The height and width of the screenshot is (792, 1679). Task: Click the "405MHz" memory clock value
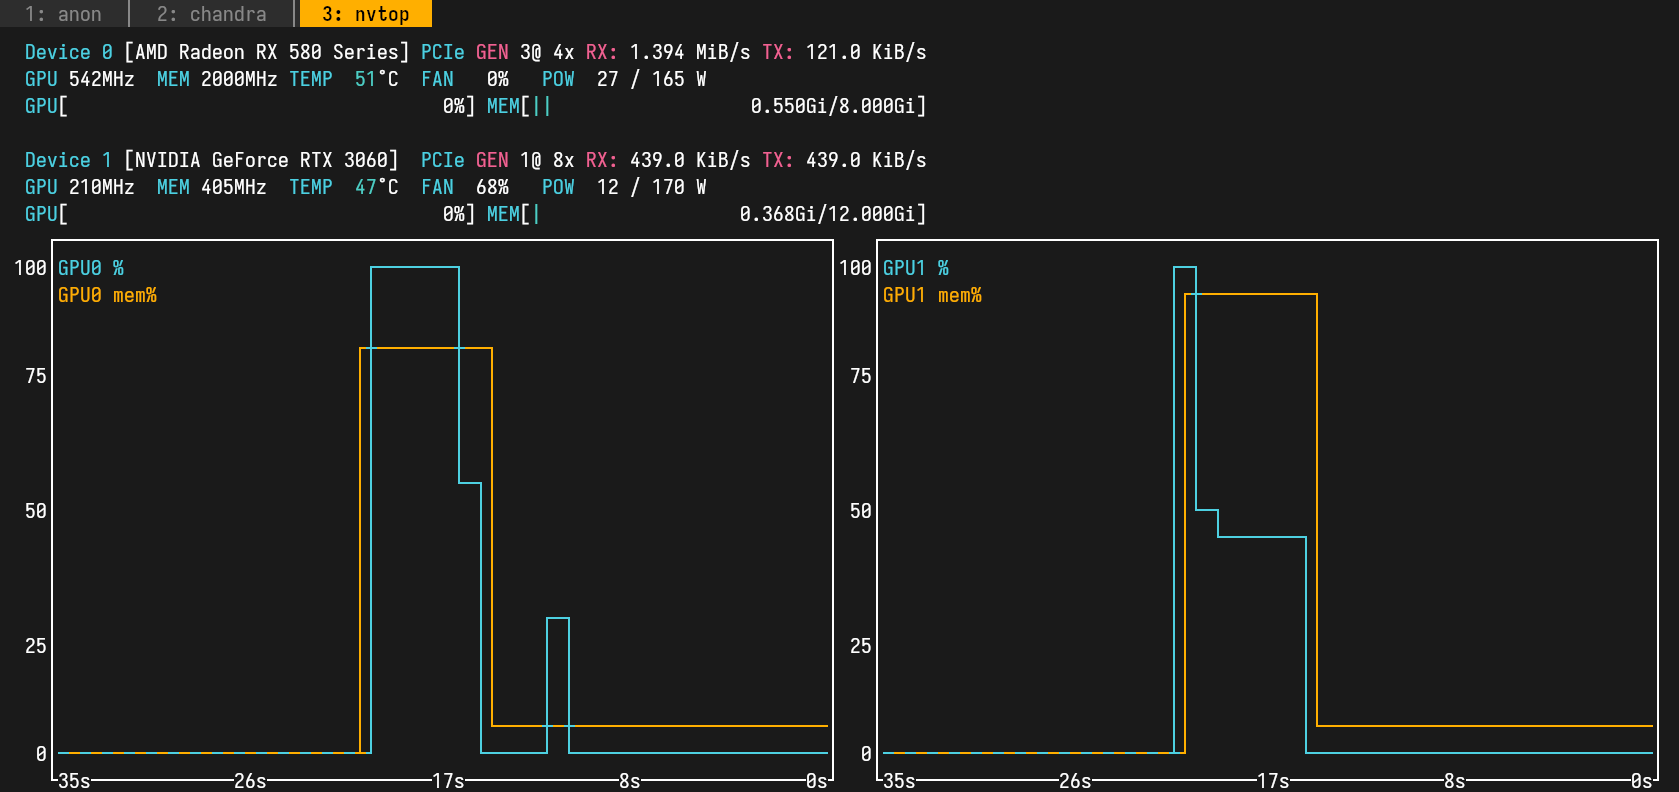pyautogui.click(x=234, y=187)
